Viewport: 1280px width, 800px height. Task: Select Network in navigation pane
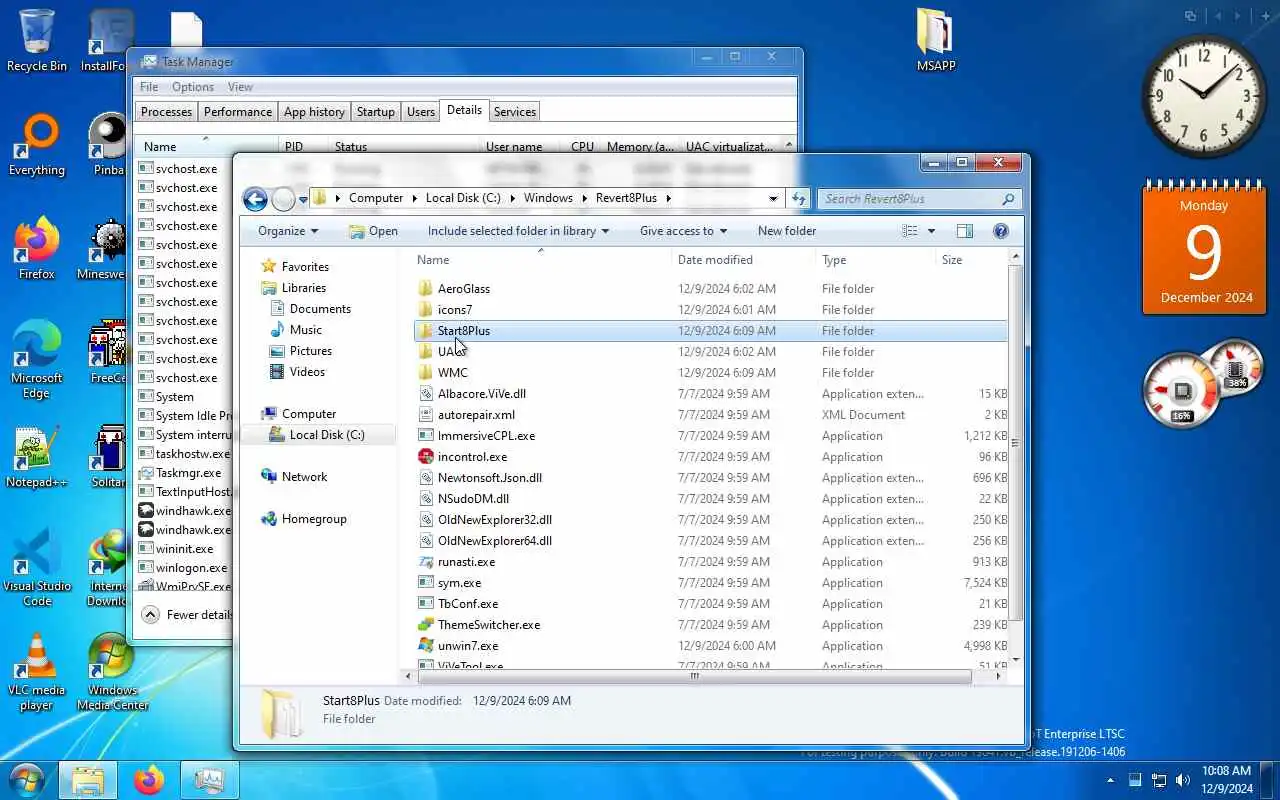(304, 477)
